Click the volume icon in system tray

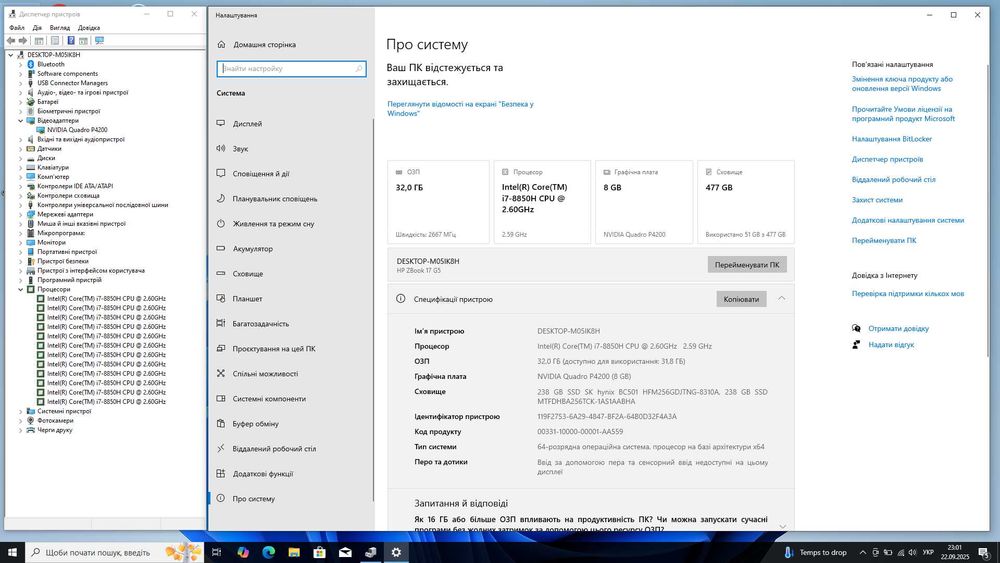912,552
